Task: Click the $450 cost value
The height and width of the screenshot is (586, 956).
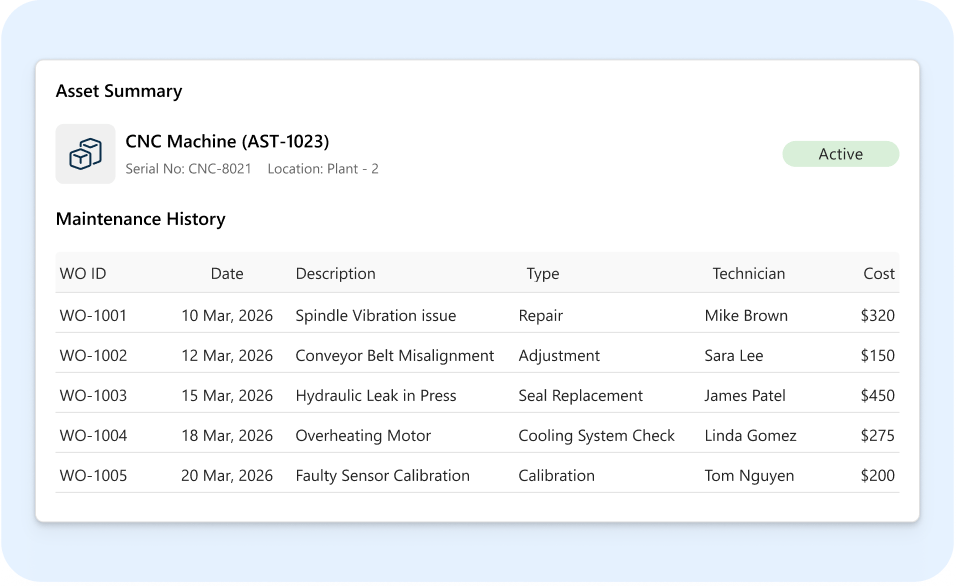Action: click(877, 395)
